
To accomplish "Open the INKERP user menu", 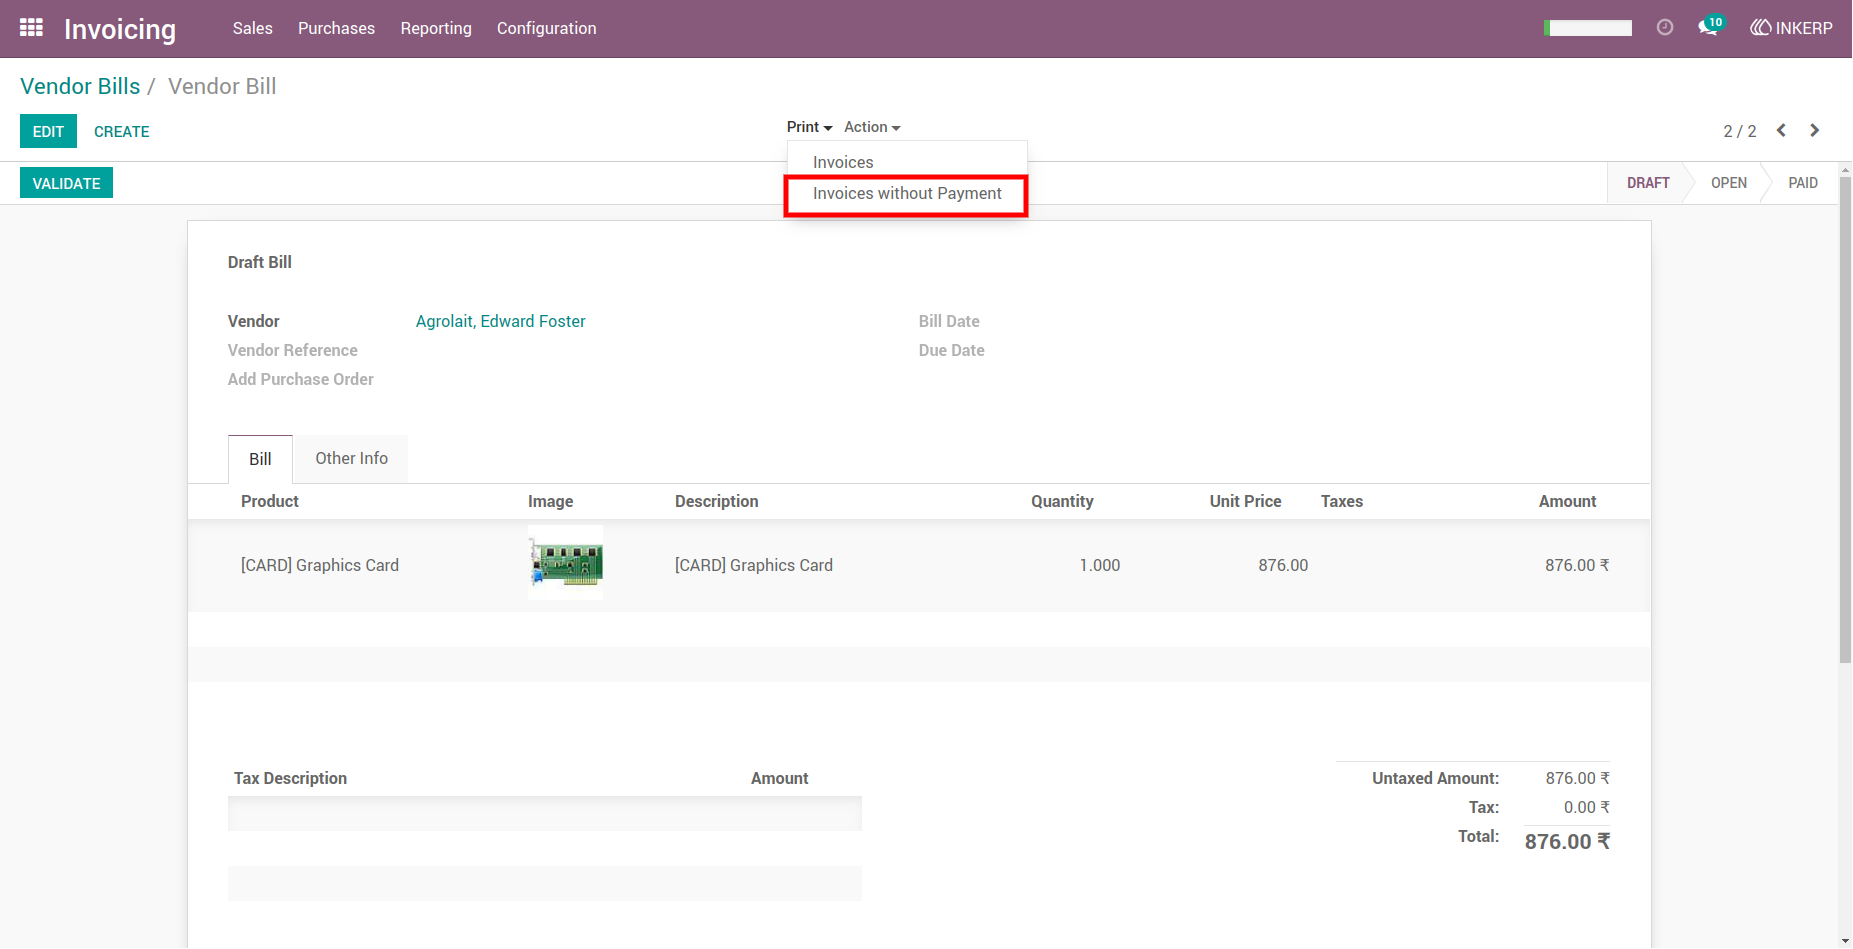I will pos(1792,28).
